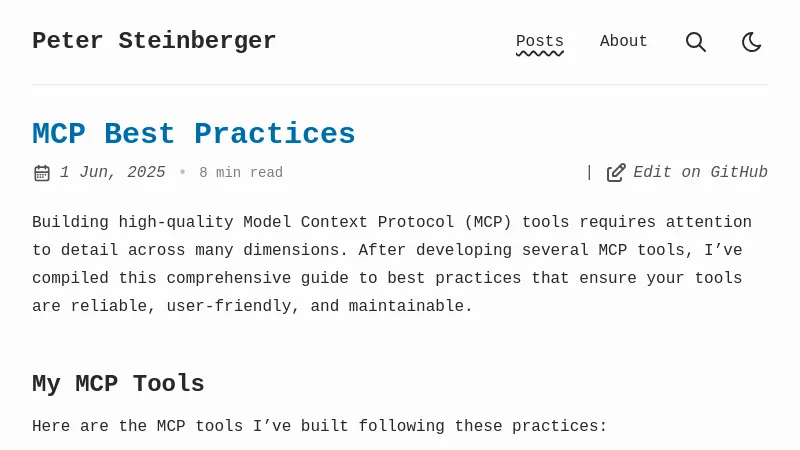
Task: Select the My MCP Tools heading
Action: tap(118, 384)
